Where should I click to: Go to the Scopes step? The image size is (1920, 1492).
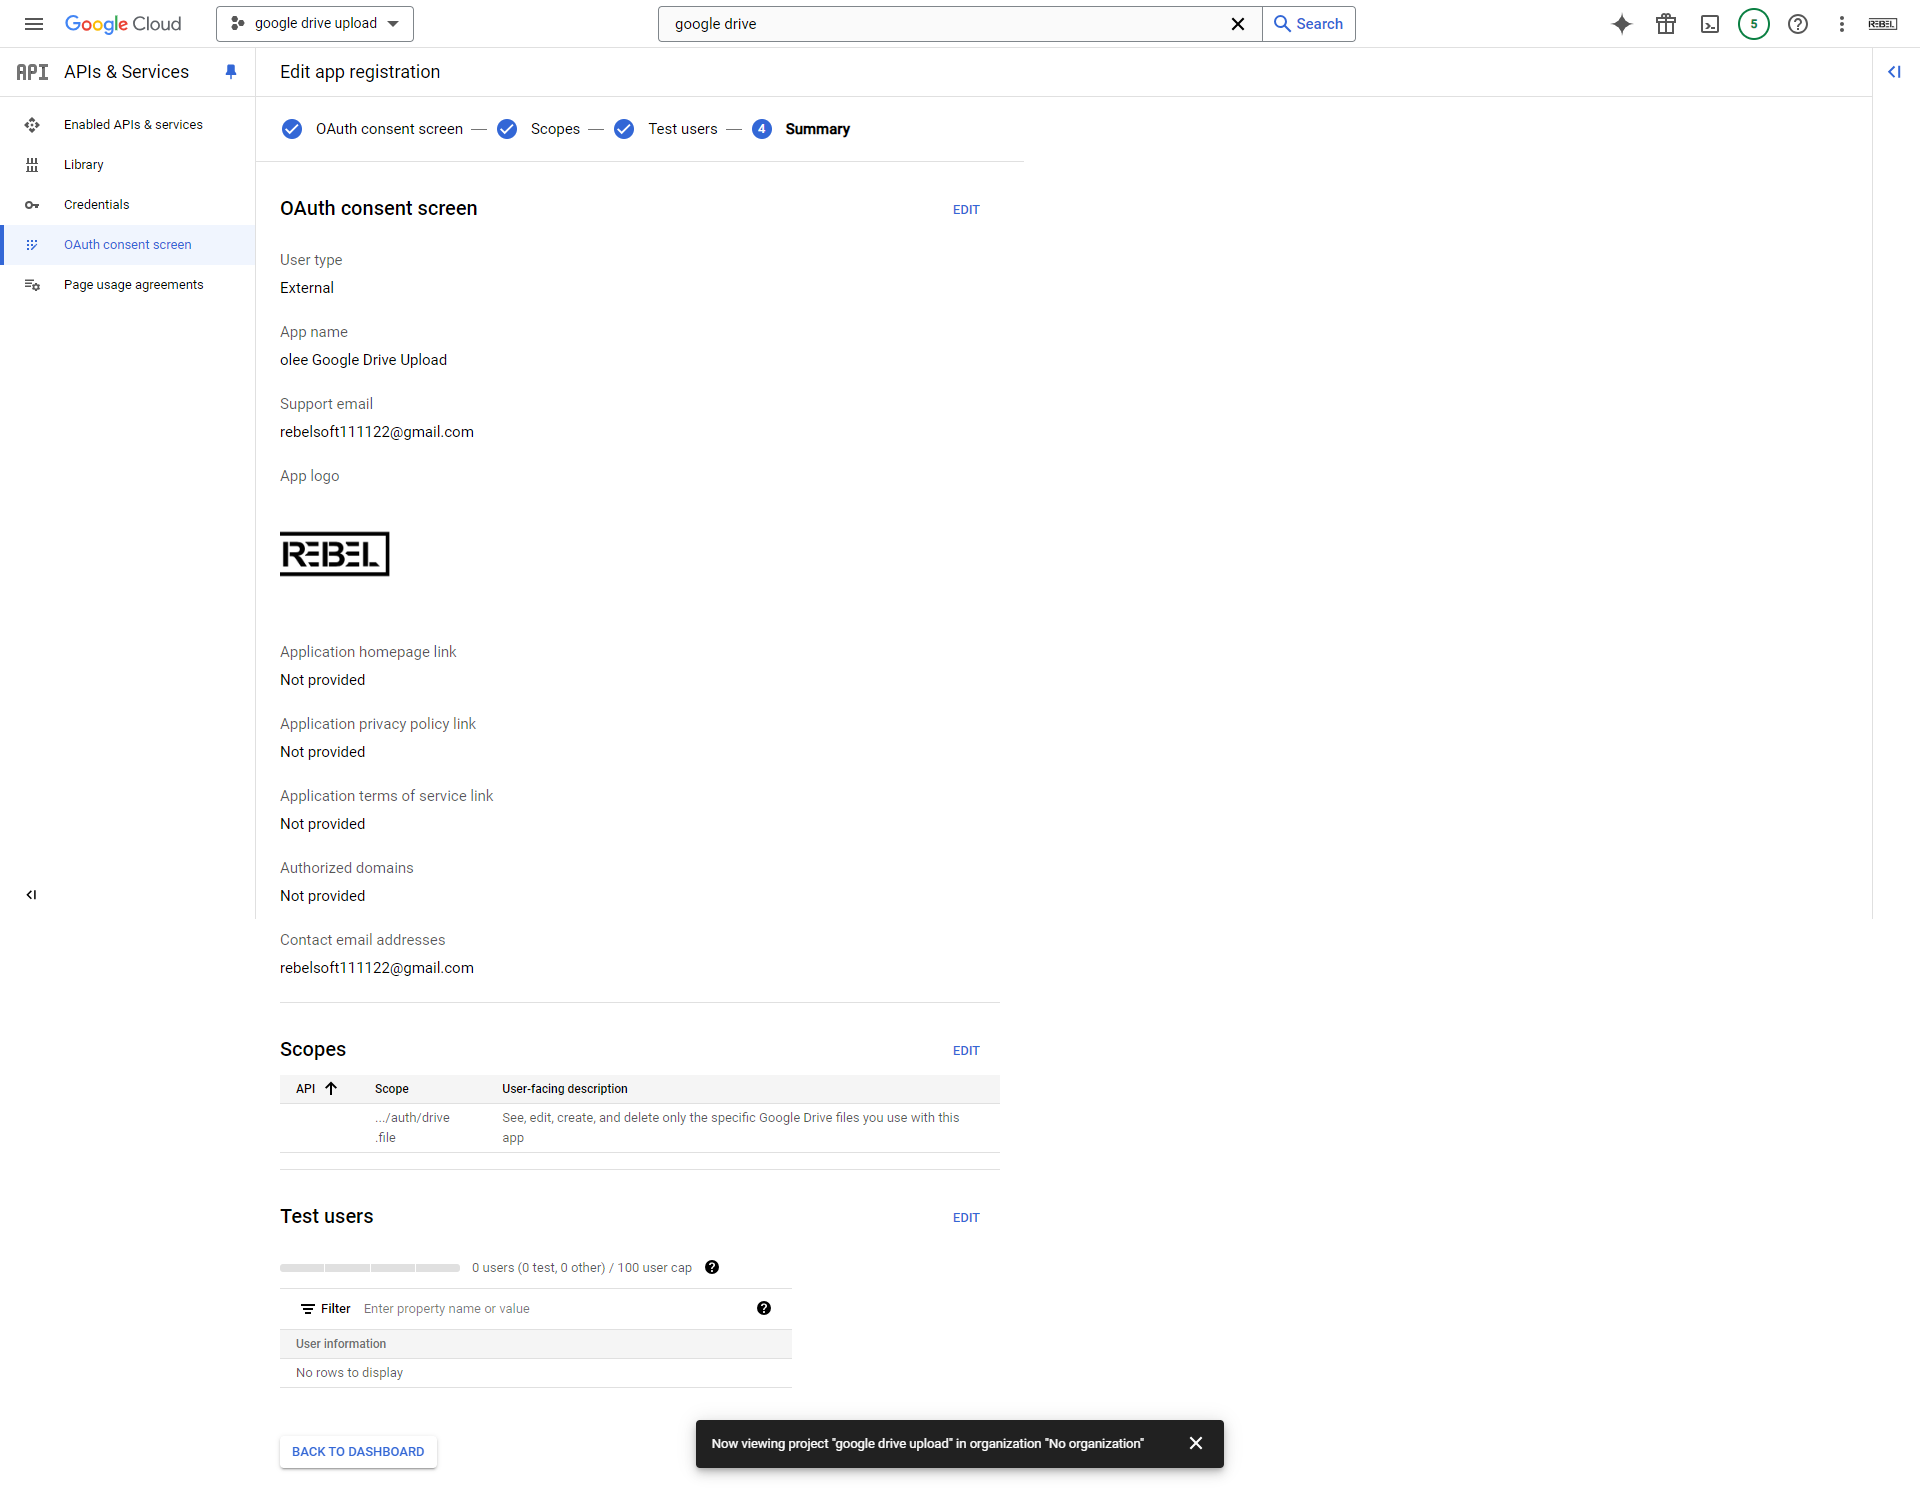(x=538, y=129)
